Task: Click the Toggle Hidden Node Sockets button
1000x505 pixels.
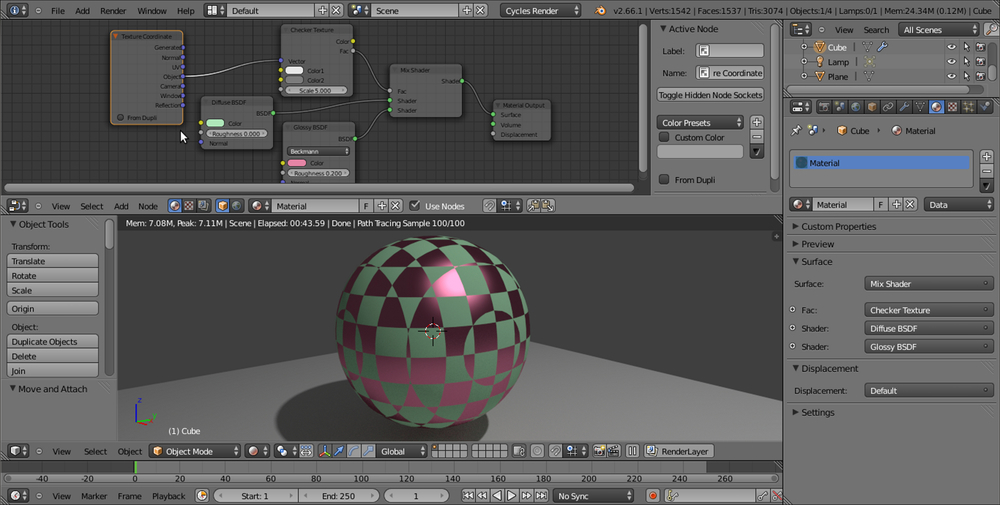Action: click(710, 95)
